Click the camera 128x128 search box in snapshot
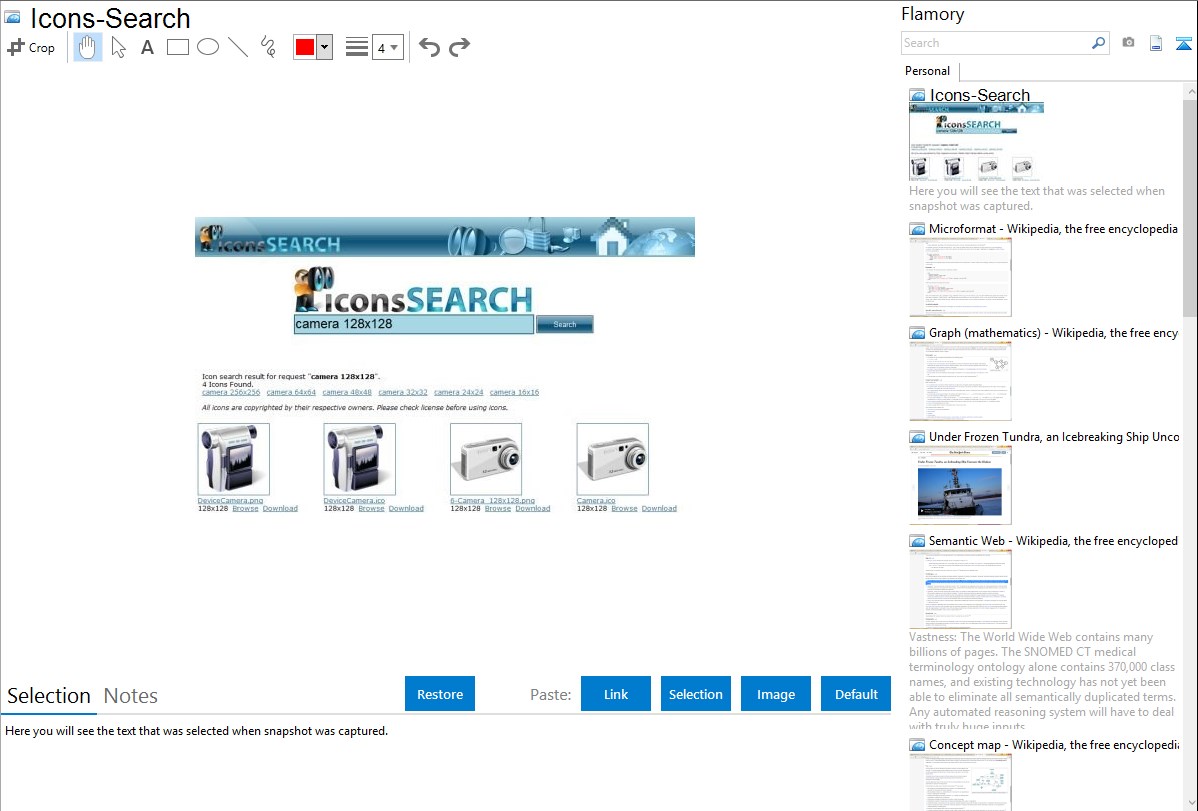This screenshot has width=1198, height=811. pos(413,324)
